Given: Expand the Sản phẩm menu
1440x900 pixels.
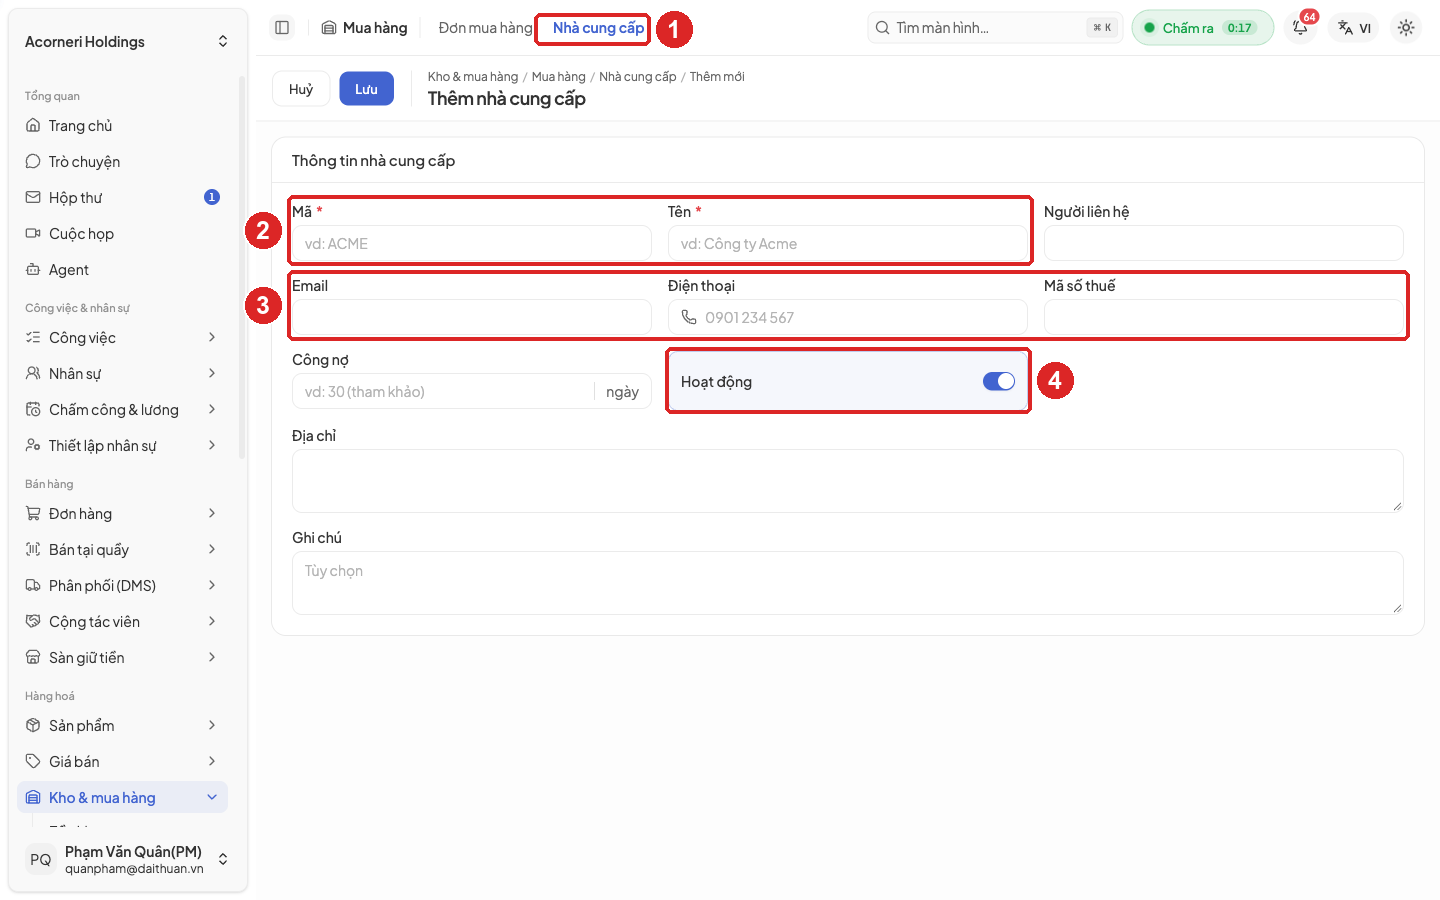Looking at the screenshot, I should pos(122,726).
